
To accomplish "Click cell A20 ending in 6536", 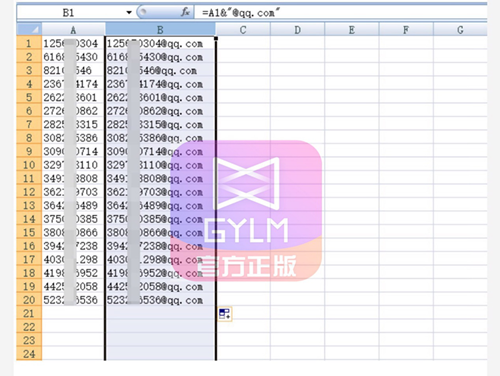I will pyautogui.click(x=73, y=300).
